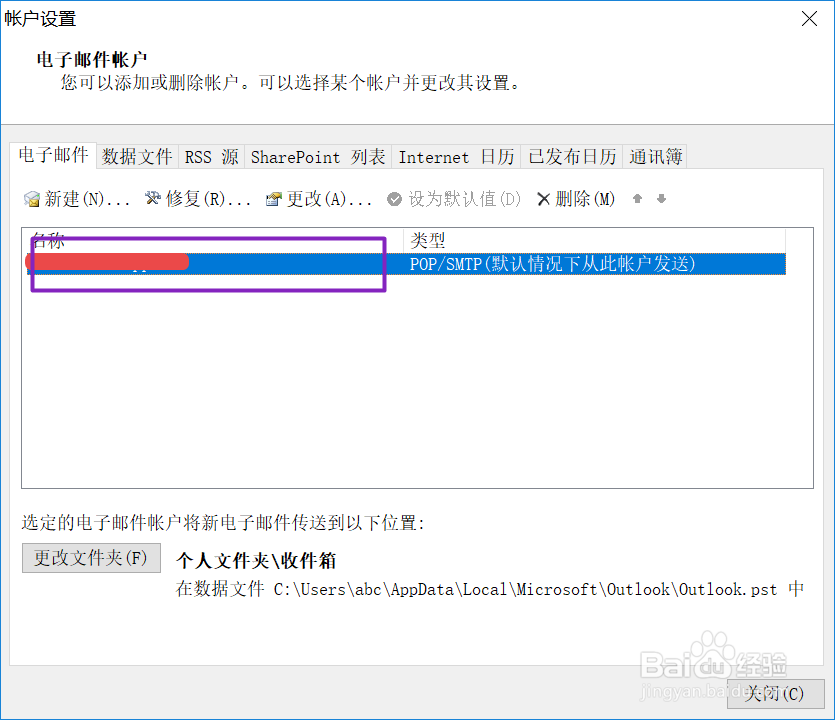Click the Change account icon

click(274, 199)
